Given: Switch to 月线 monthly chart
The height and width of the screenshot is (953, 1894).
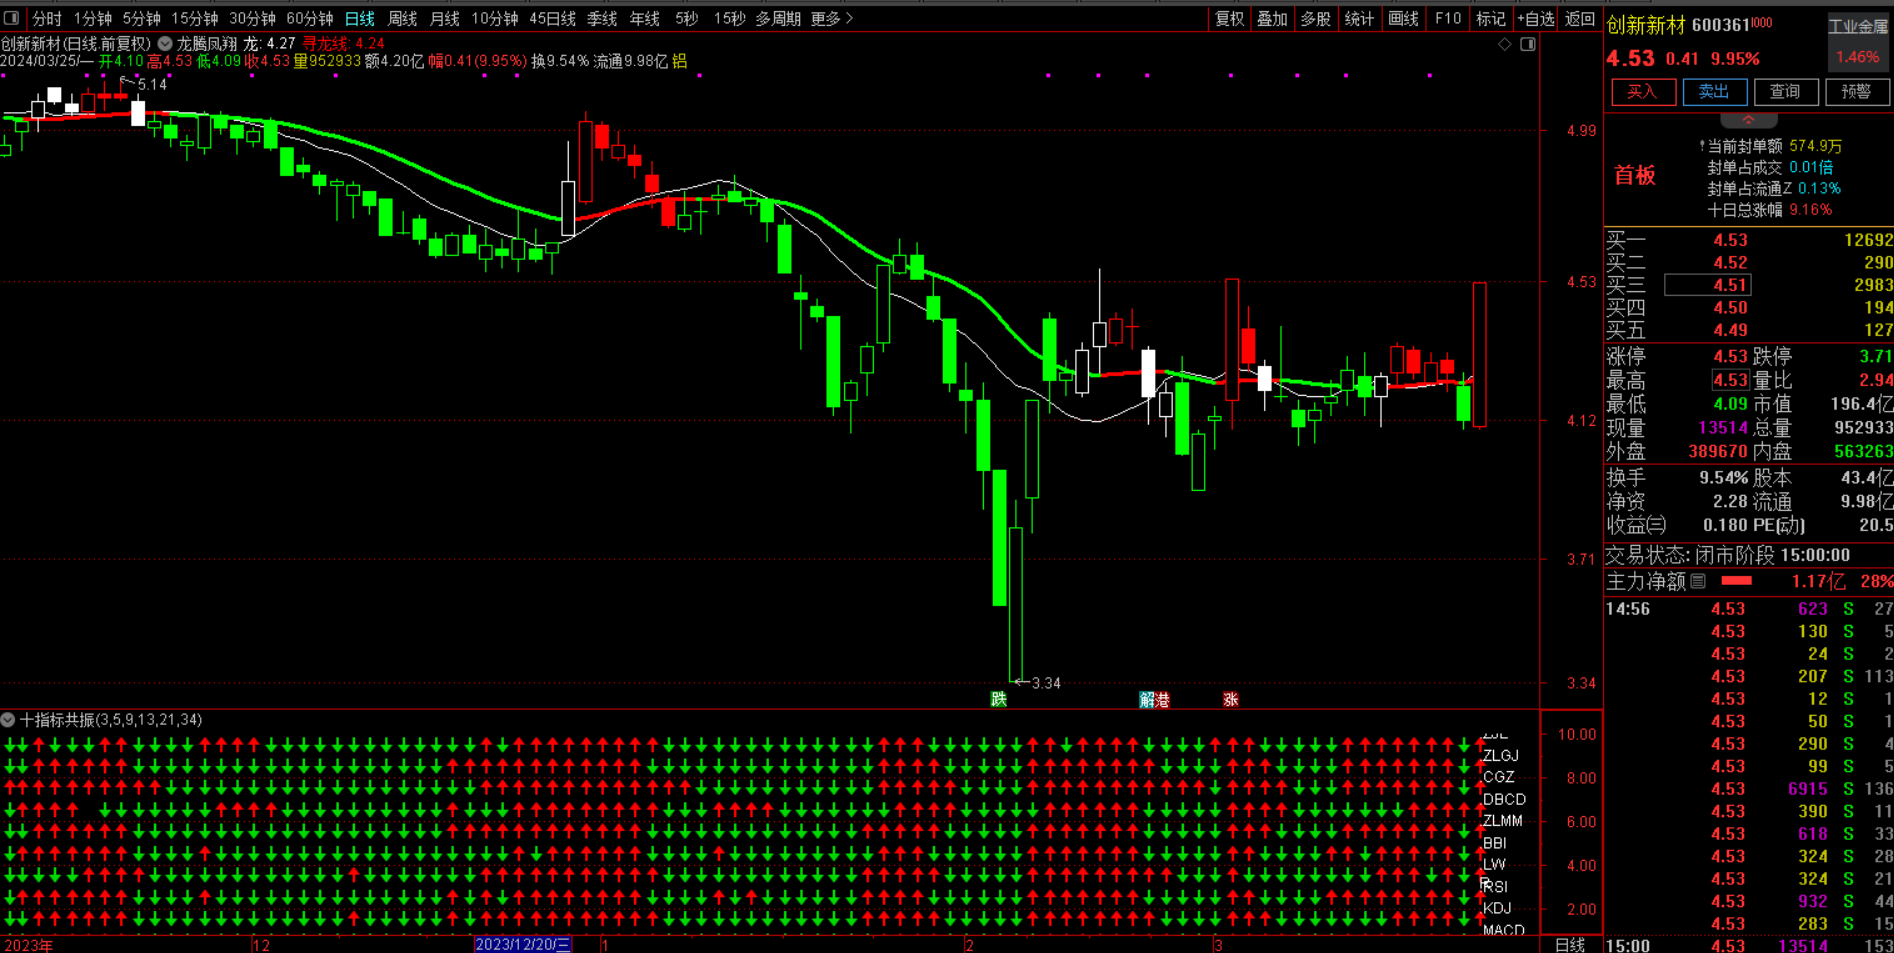Looking at the screenshot, I should pyautogui.click(x=444, y=18).
